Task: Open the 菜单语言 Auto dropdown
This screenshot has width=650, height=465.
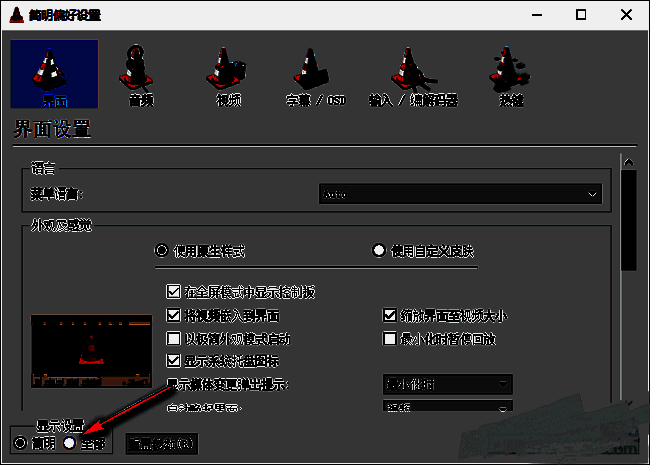Action: (461, 194)
